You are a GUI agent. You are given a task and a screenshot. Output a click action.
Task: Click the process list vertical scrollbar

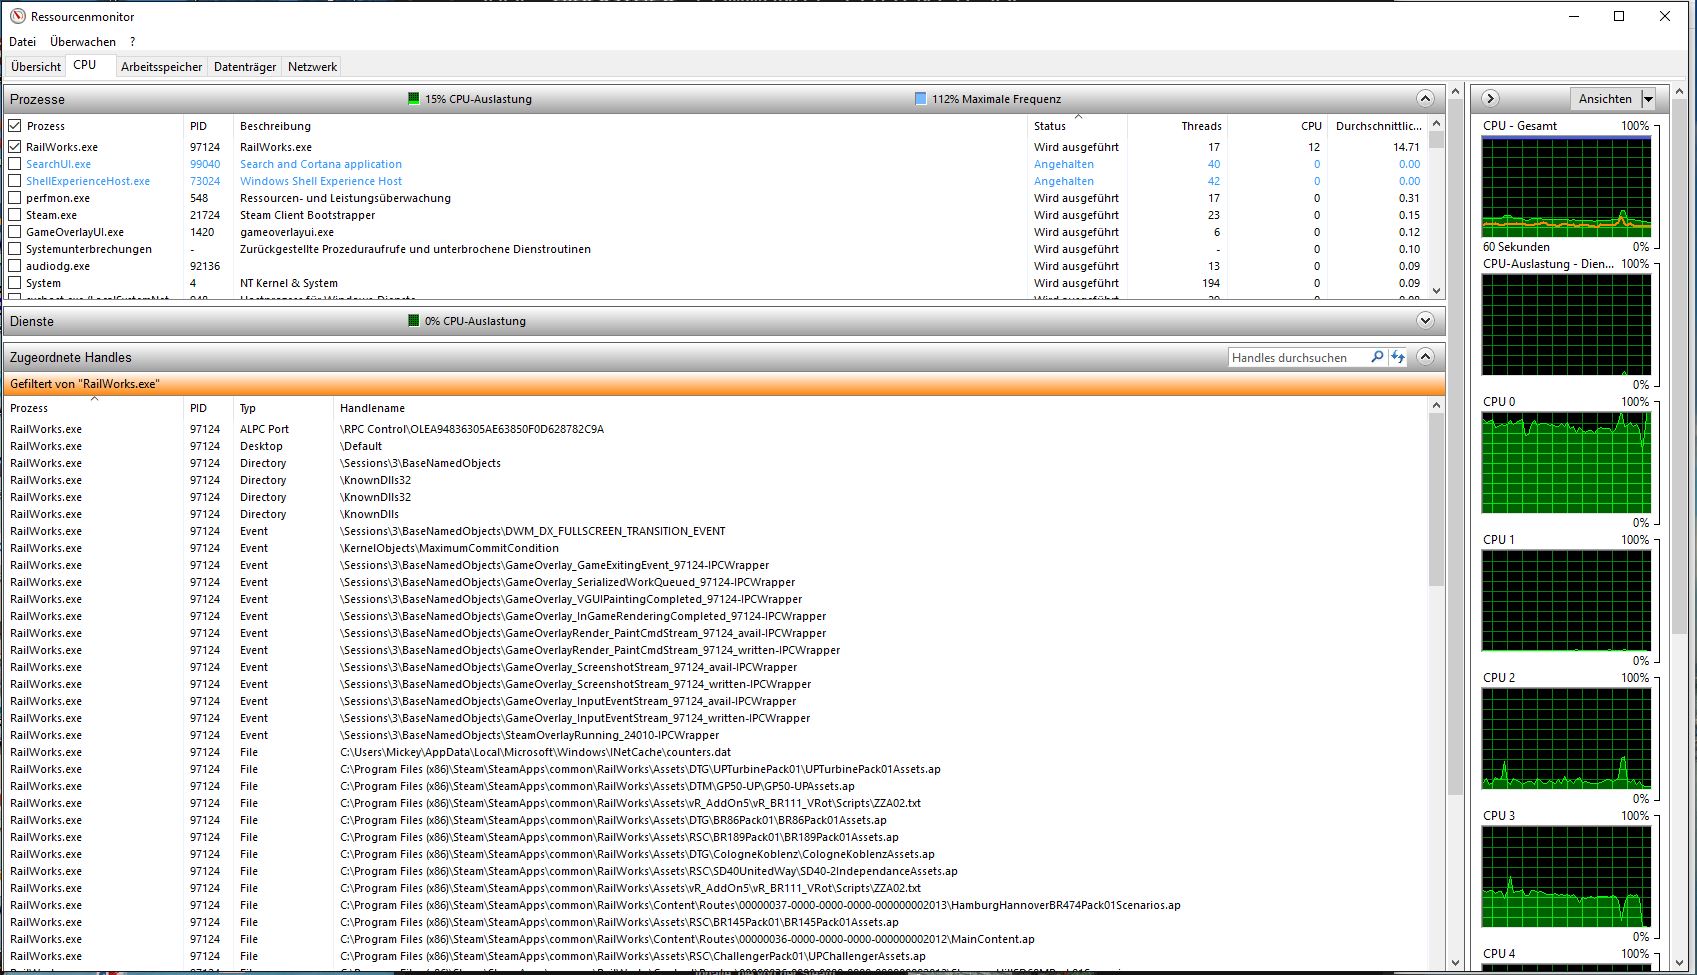(1437, 207)
